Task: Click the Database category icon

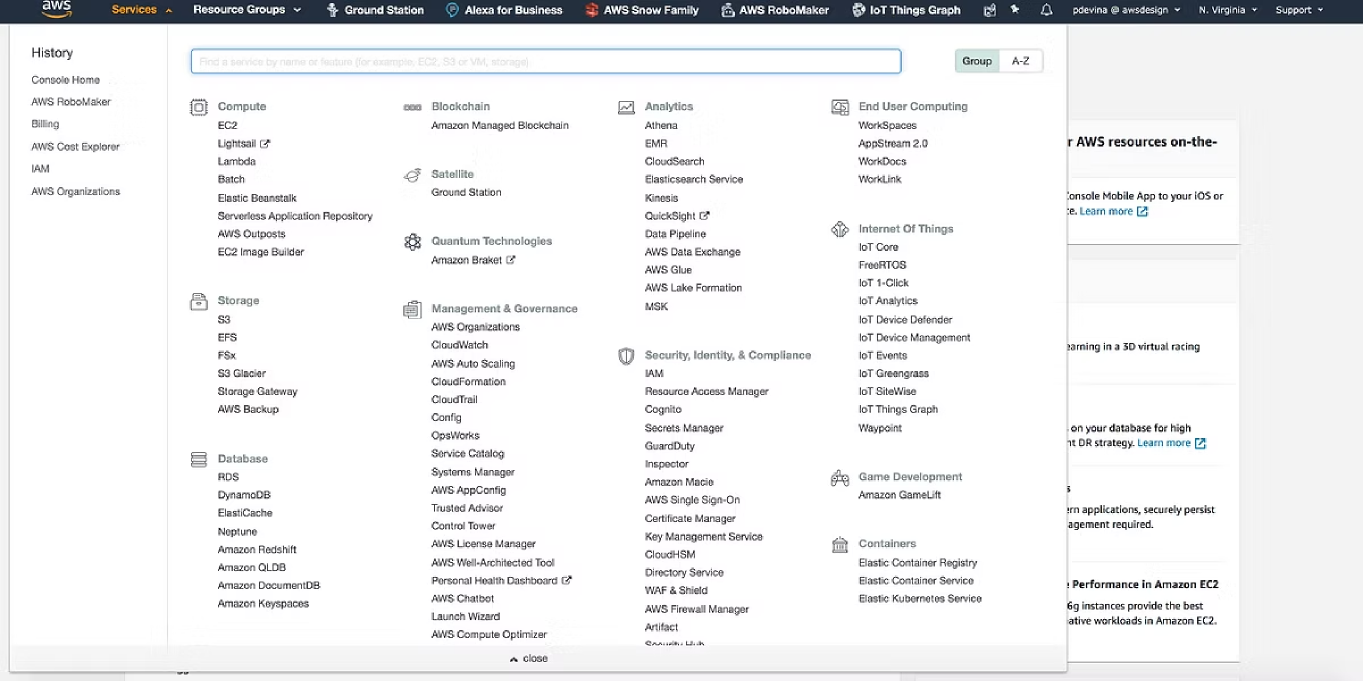Action: pos(199,459)
